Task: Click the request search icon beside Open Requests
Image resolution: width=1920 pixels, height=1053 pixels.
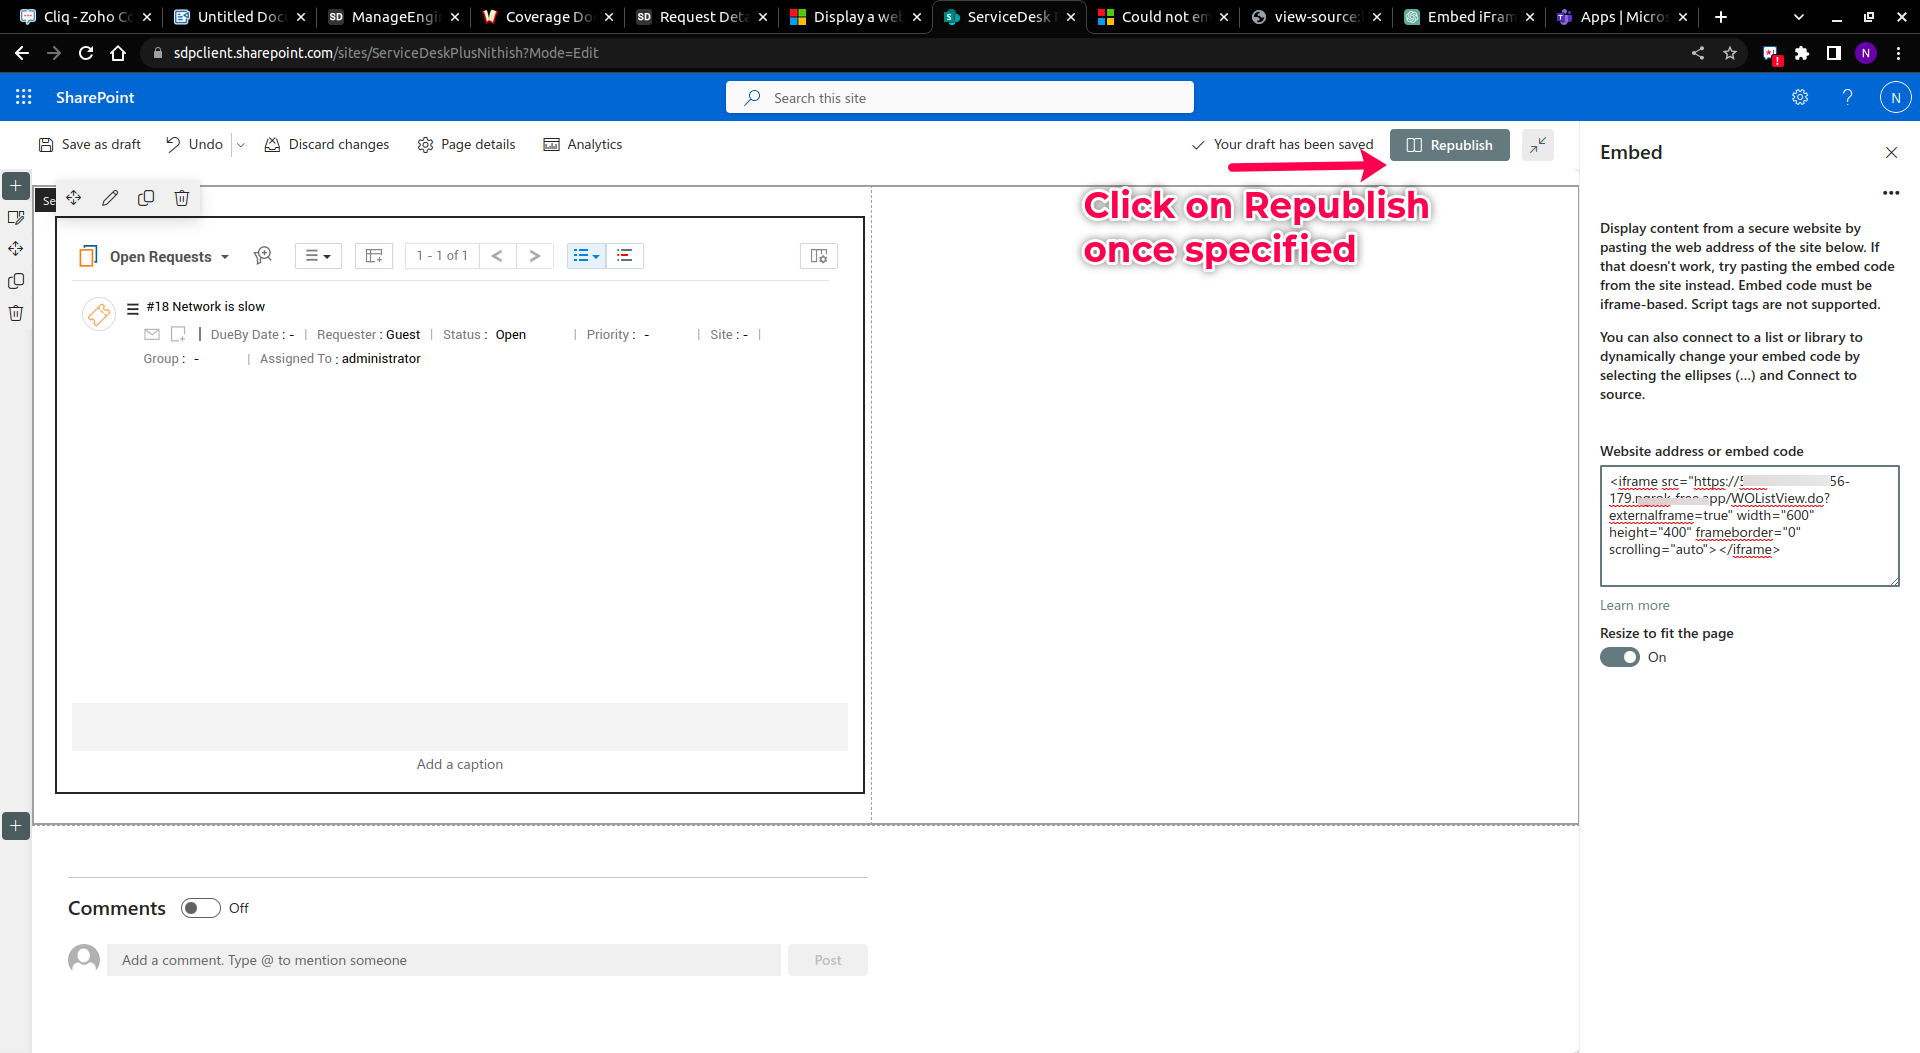Action: (263, 256)
